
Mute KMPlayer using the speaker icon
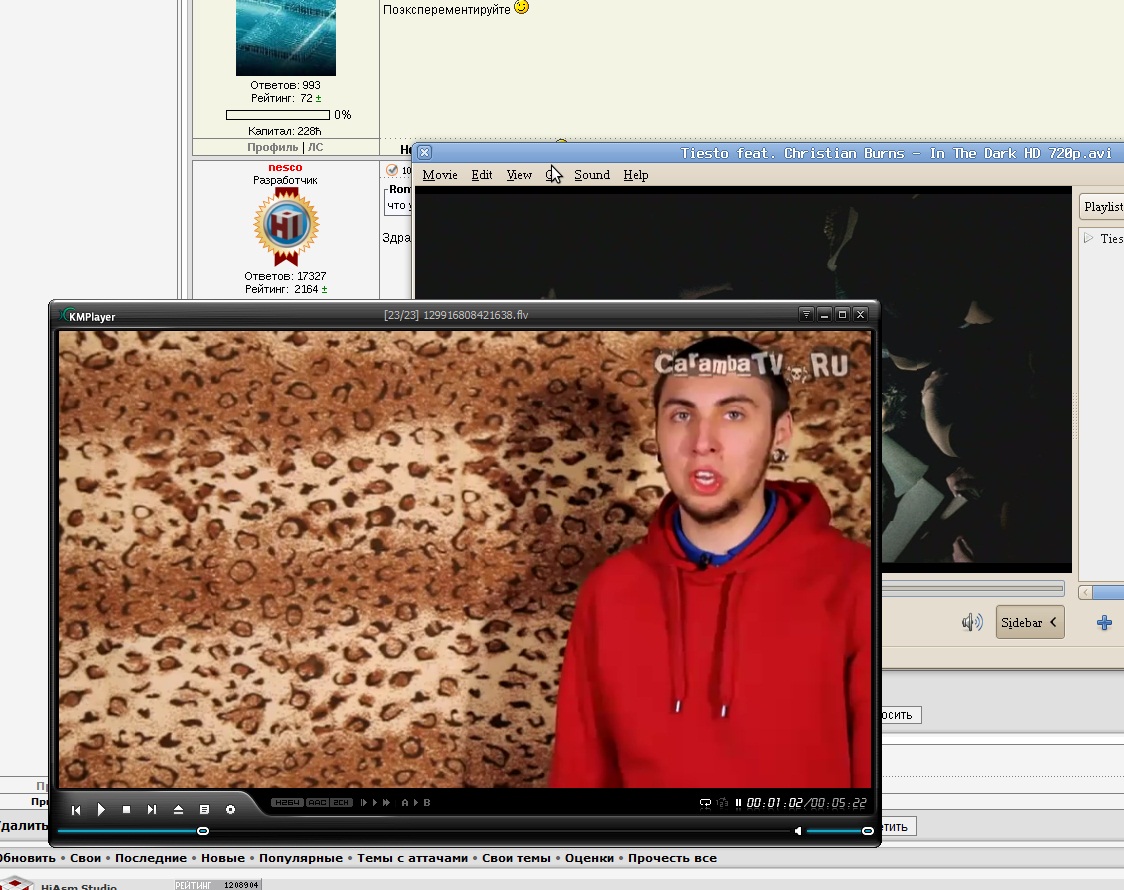pos(798,831)
